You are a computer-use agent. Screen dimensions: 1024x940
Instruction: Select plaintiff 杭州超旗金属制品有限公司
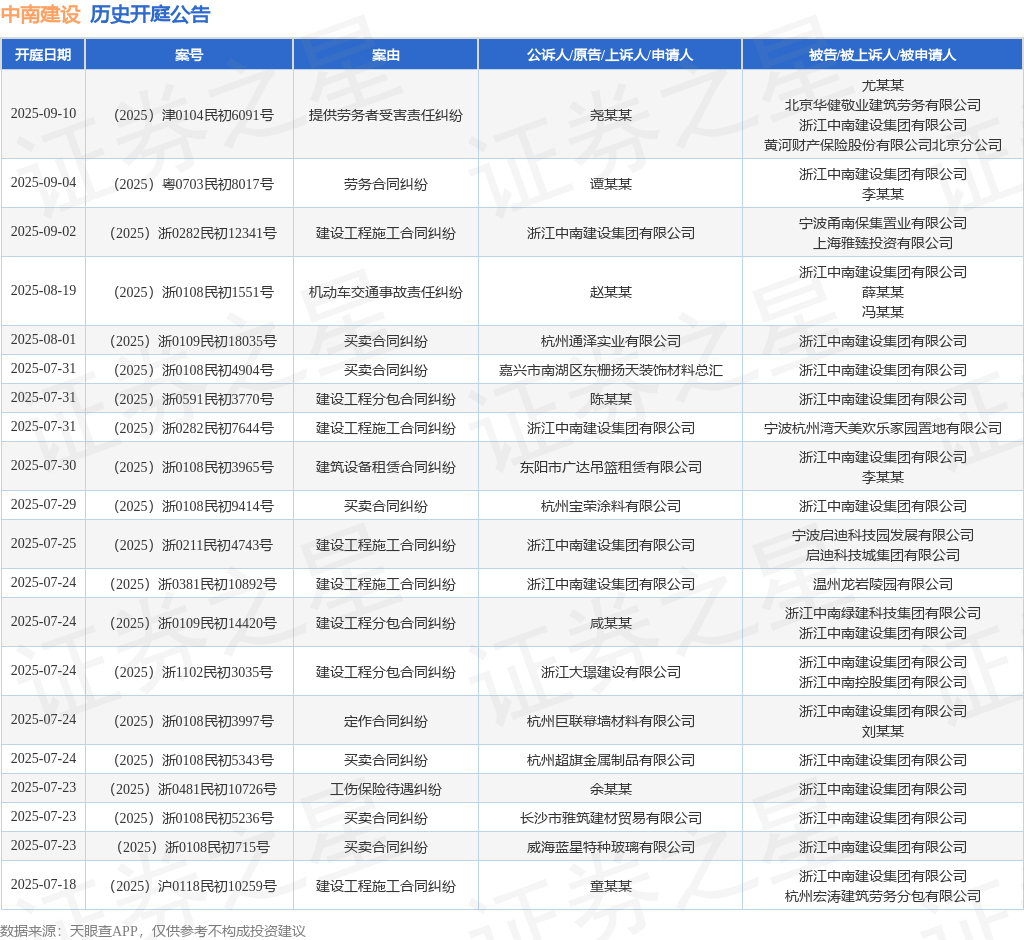pos(611,760)
